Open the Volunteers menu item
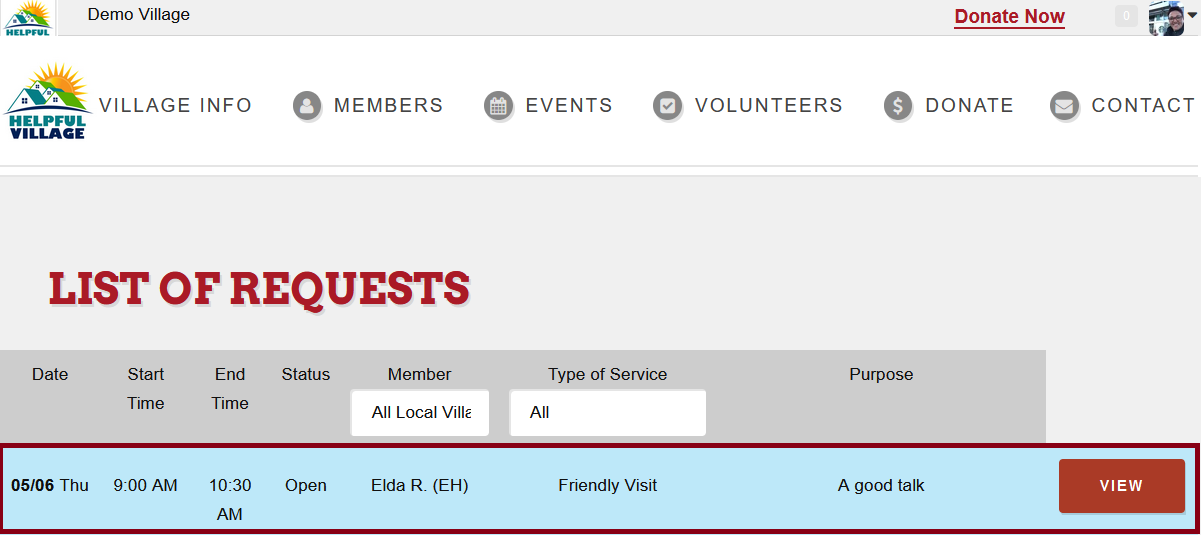This screenshot has height=535, width=1201. pos(769,105)
